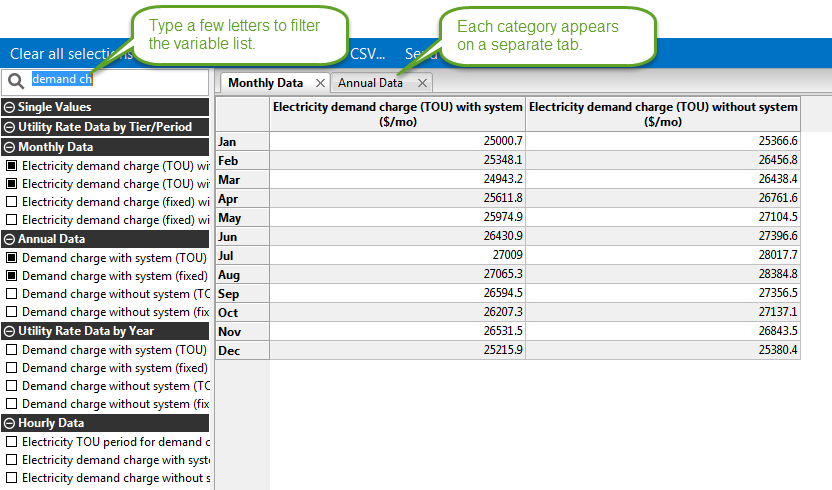This screenshot has height=490, width=832.
Task: Switch to the Annual Data tab
Action: pyautogui.click(x=370, y=83)
